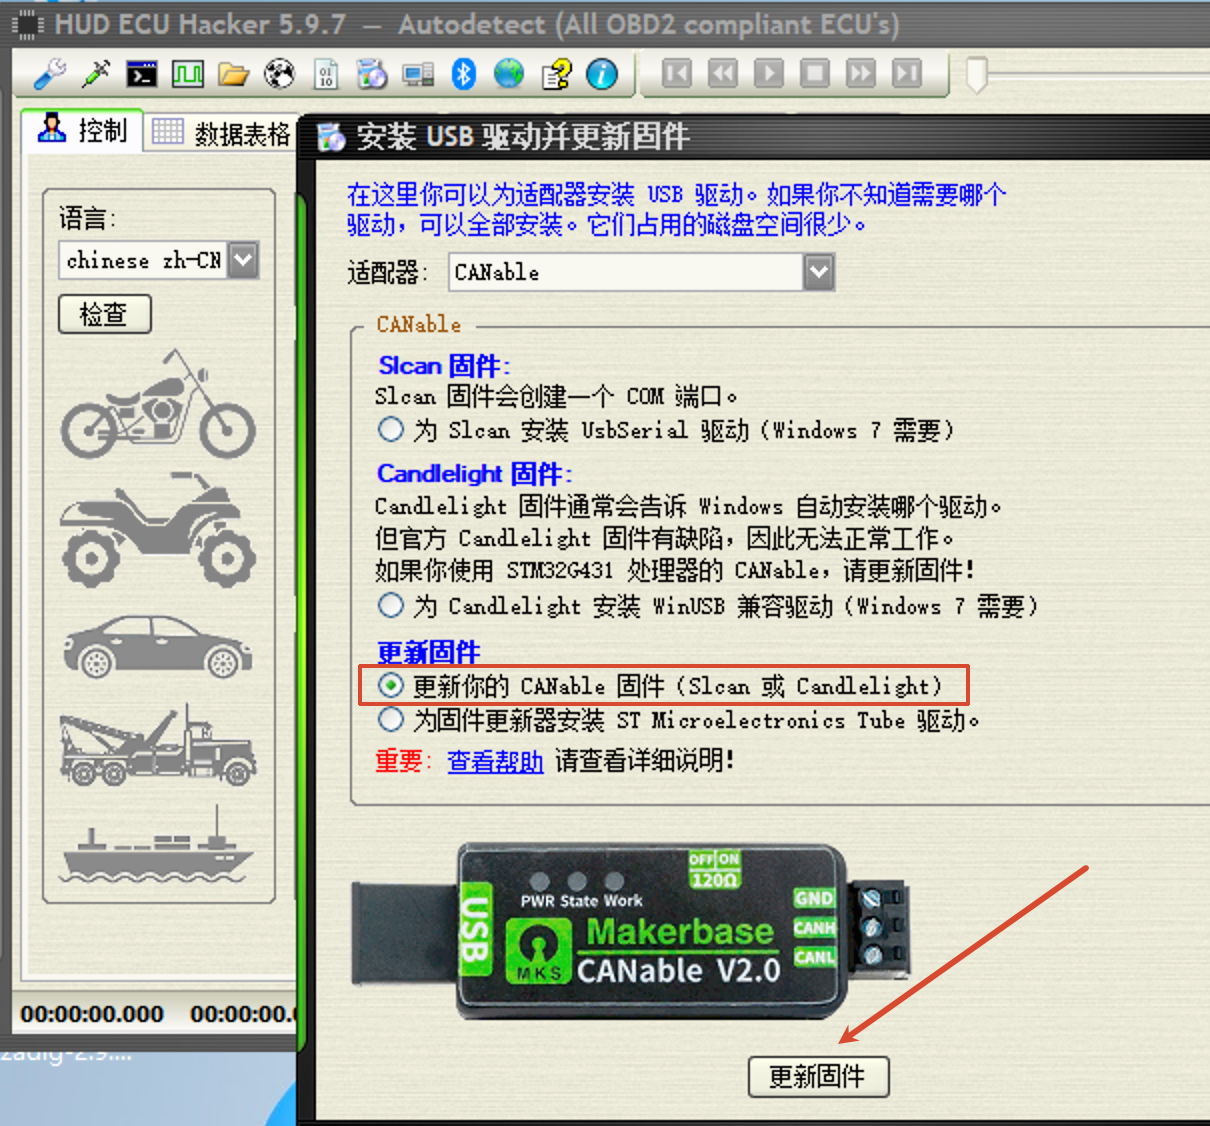
Task: Click the skip-to-start playback button
Action: (x=677, y=74)
